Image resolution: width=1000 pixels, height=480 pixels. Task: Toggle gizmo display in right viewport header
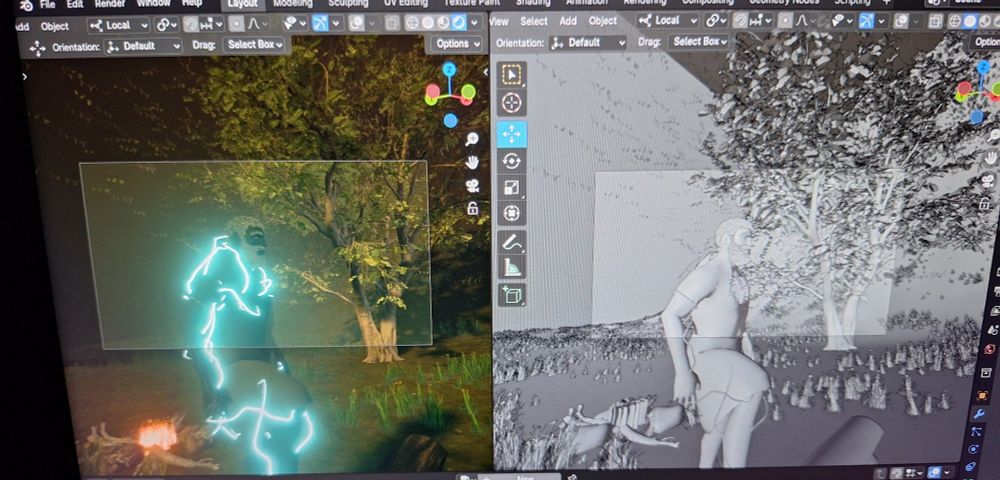866,21
